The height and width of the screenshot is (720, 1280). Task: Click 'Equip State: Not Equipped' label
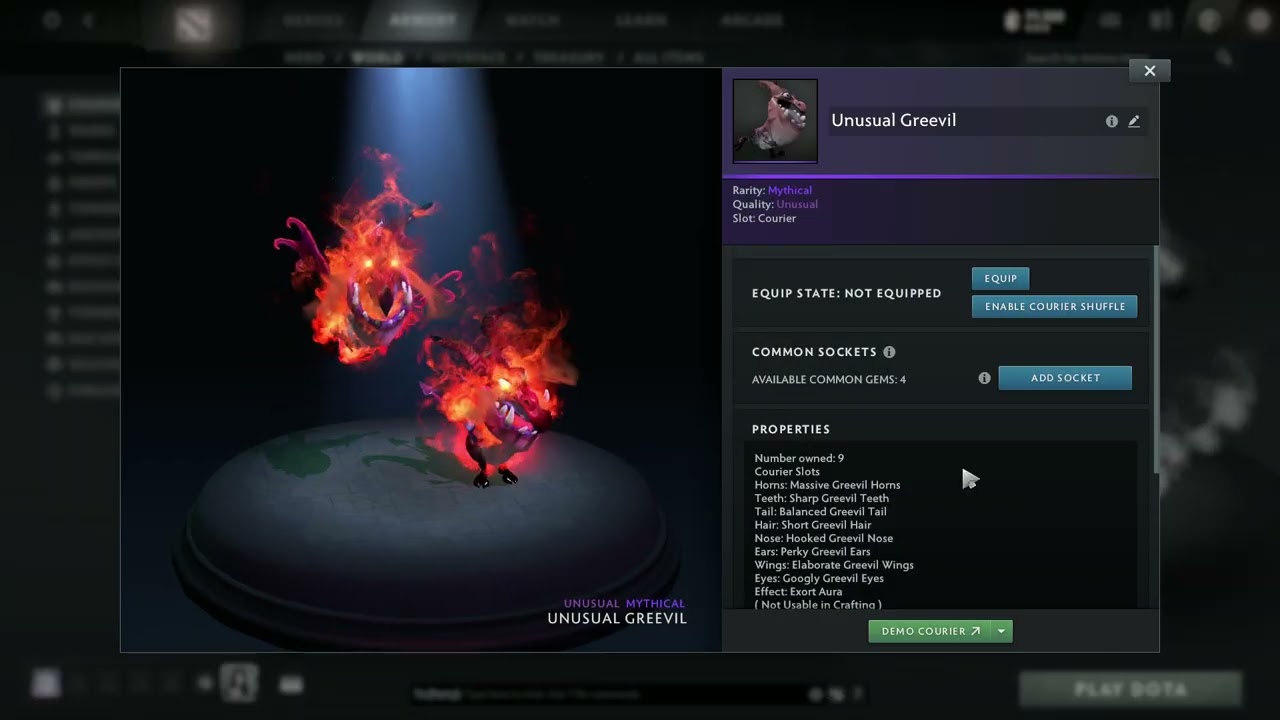pos(847,293)
